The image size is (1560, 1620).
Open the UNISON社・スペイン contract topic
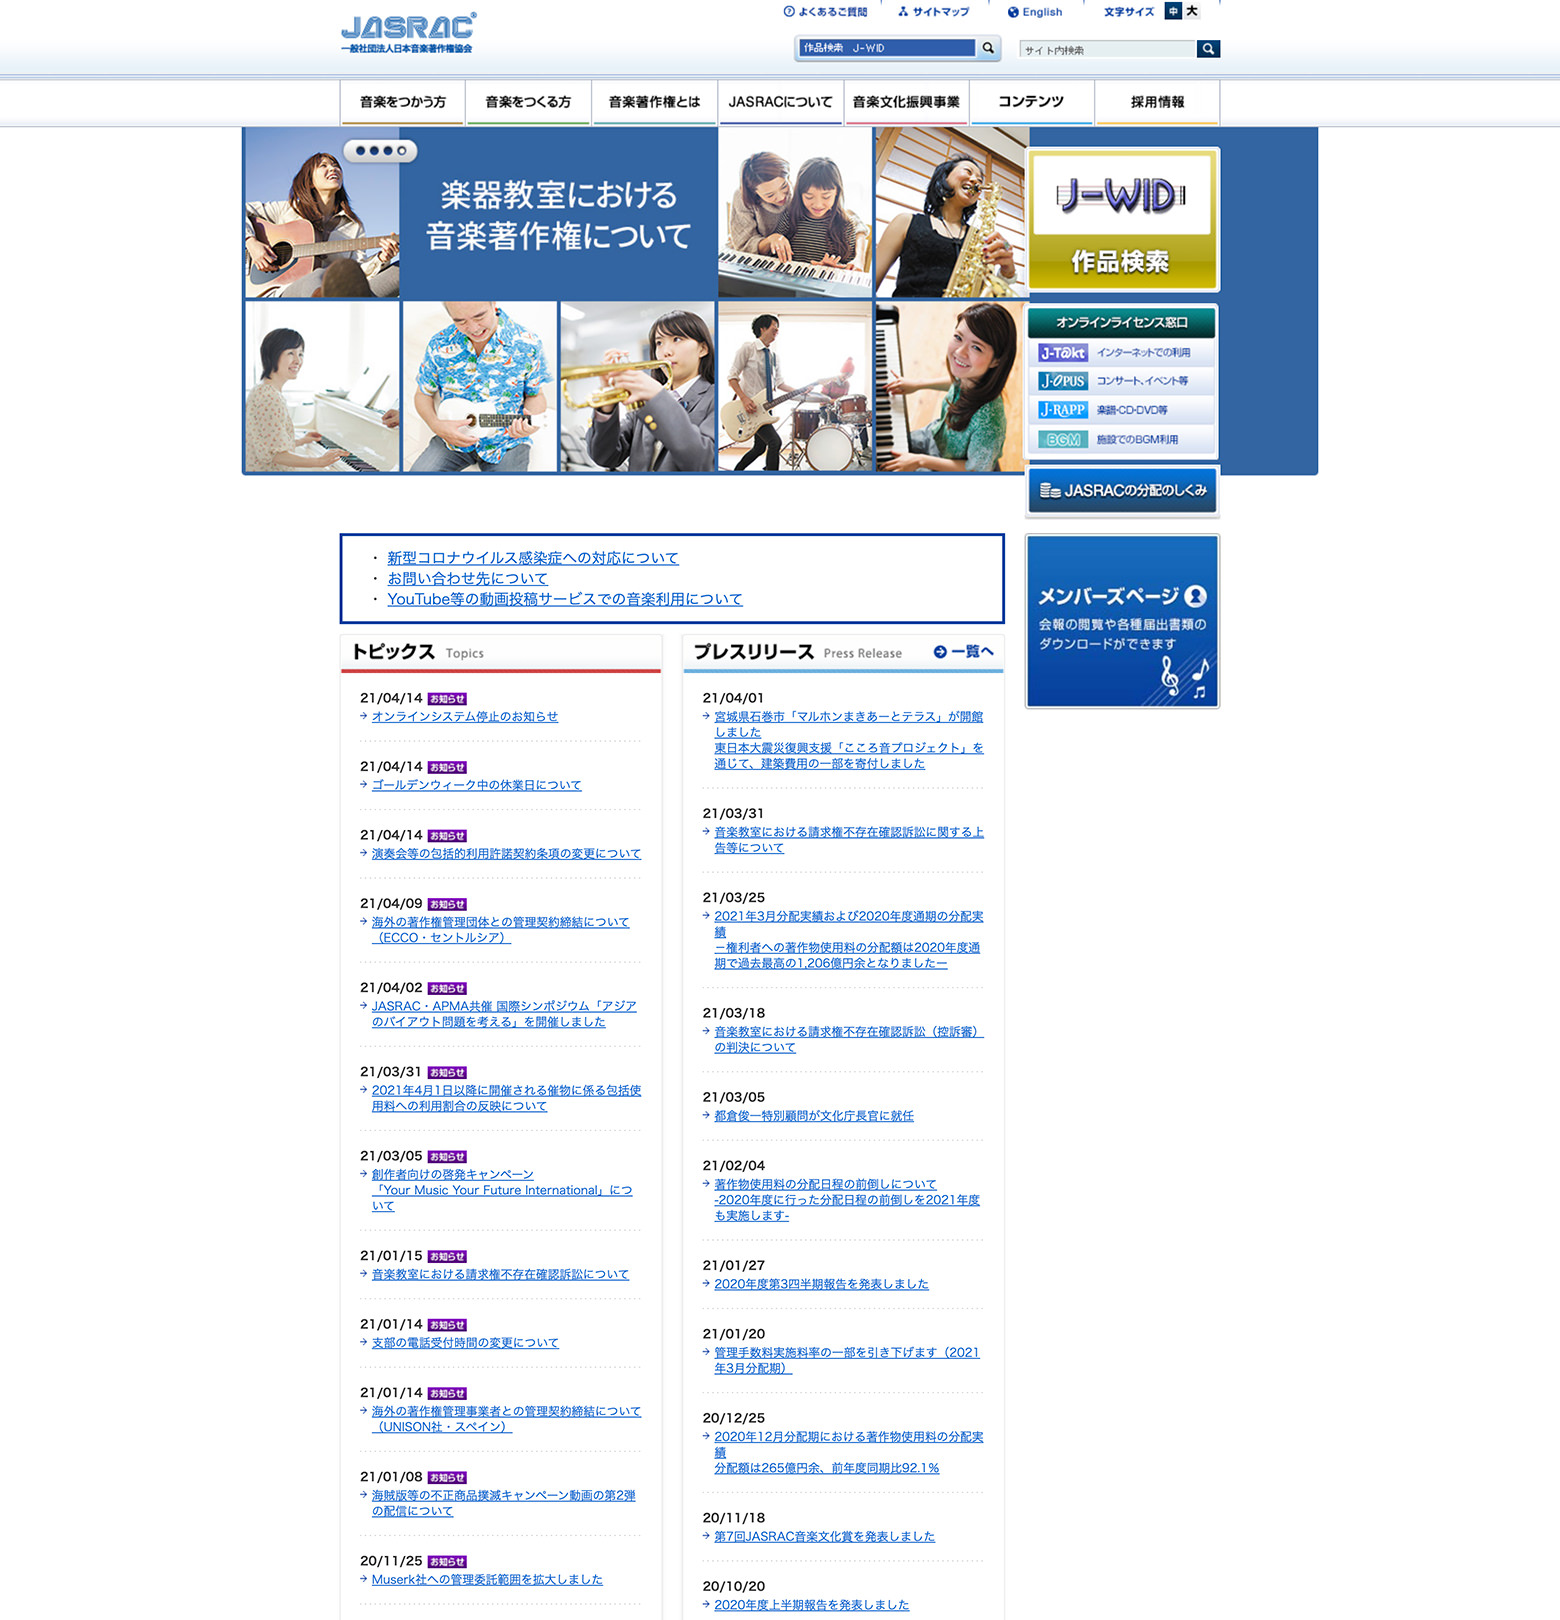[x=506, y=1419]
